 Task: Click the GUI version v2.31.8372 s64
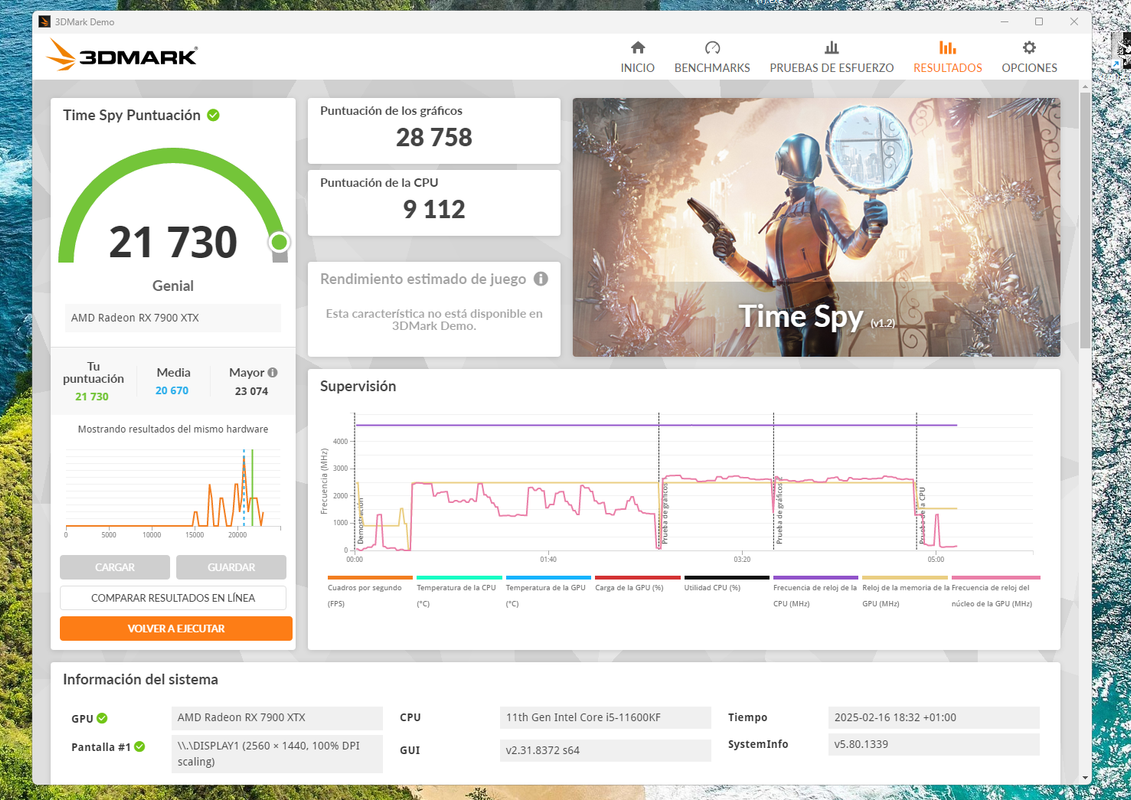pyautogui.click(x=604, y=750)
